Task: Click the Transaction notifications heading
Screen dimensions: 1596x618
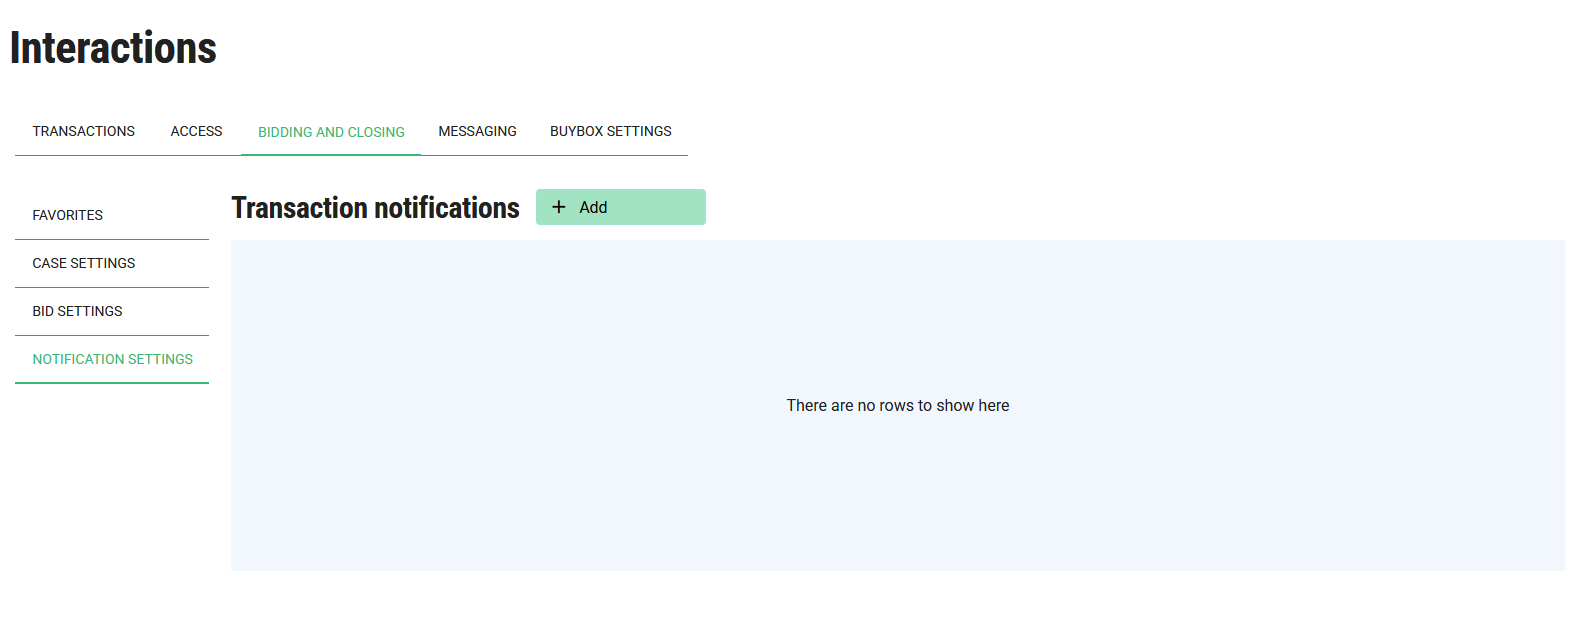Action: pyautogui.click(x=375, y=208)
